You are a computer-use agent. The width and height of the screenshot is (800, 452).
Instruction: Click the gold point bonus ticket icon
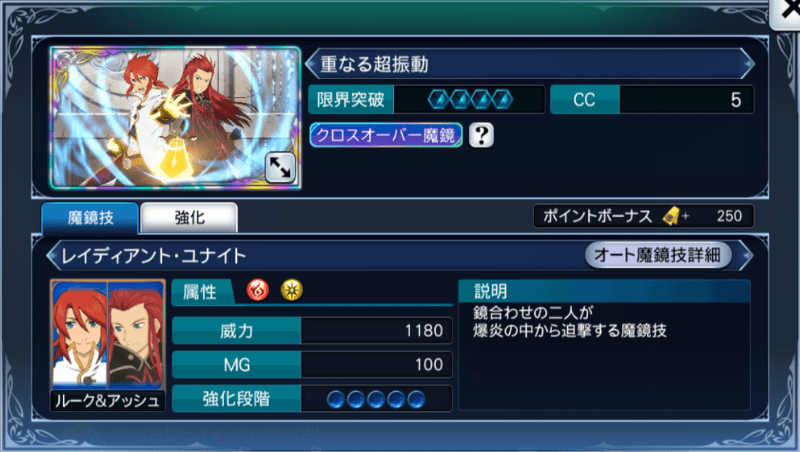[x=671, y=216]
